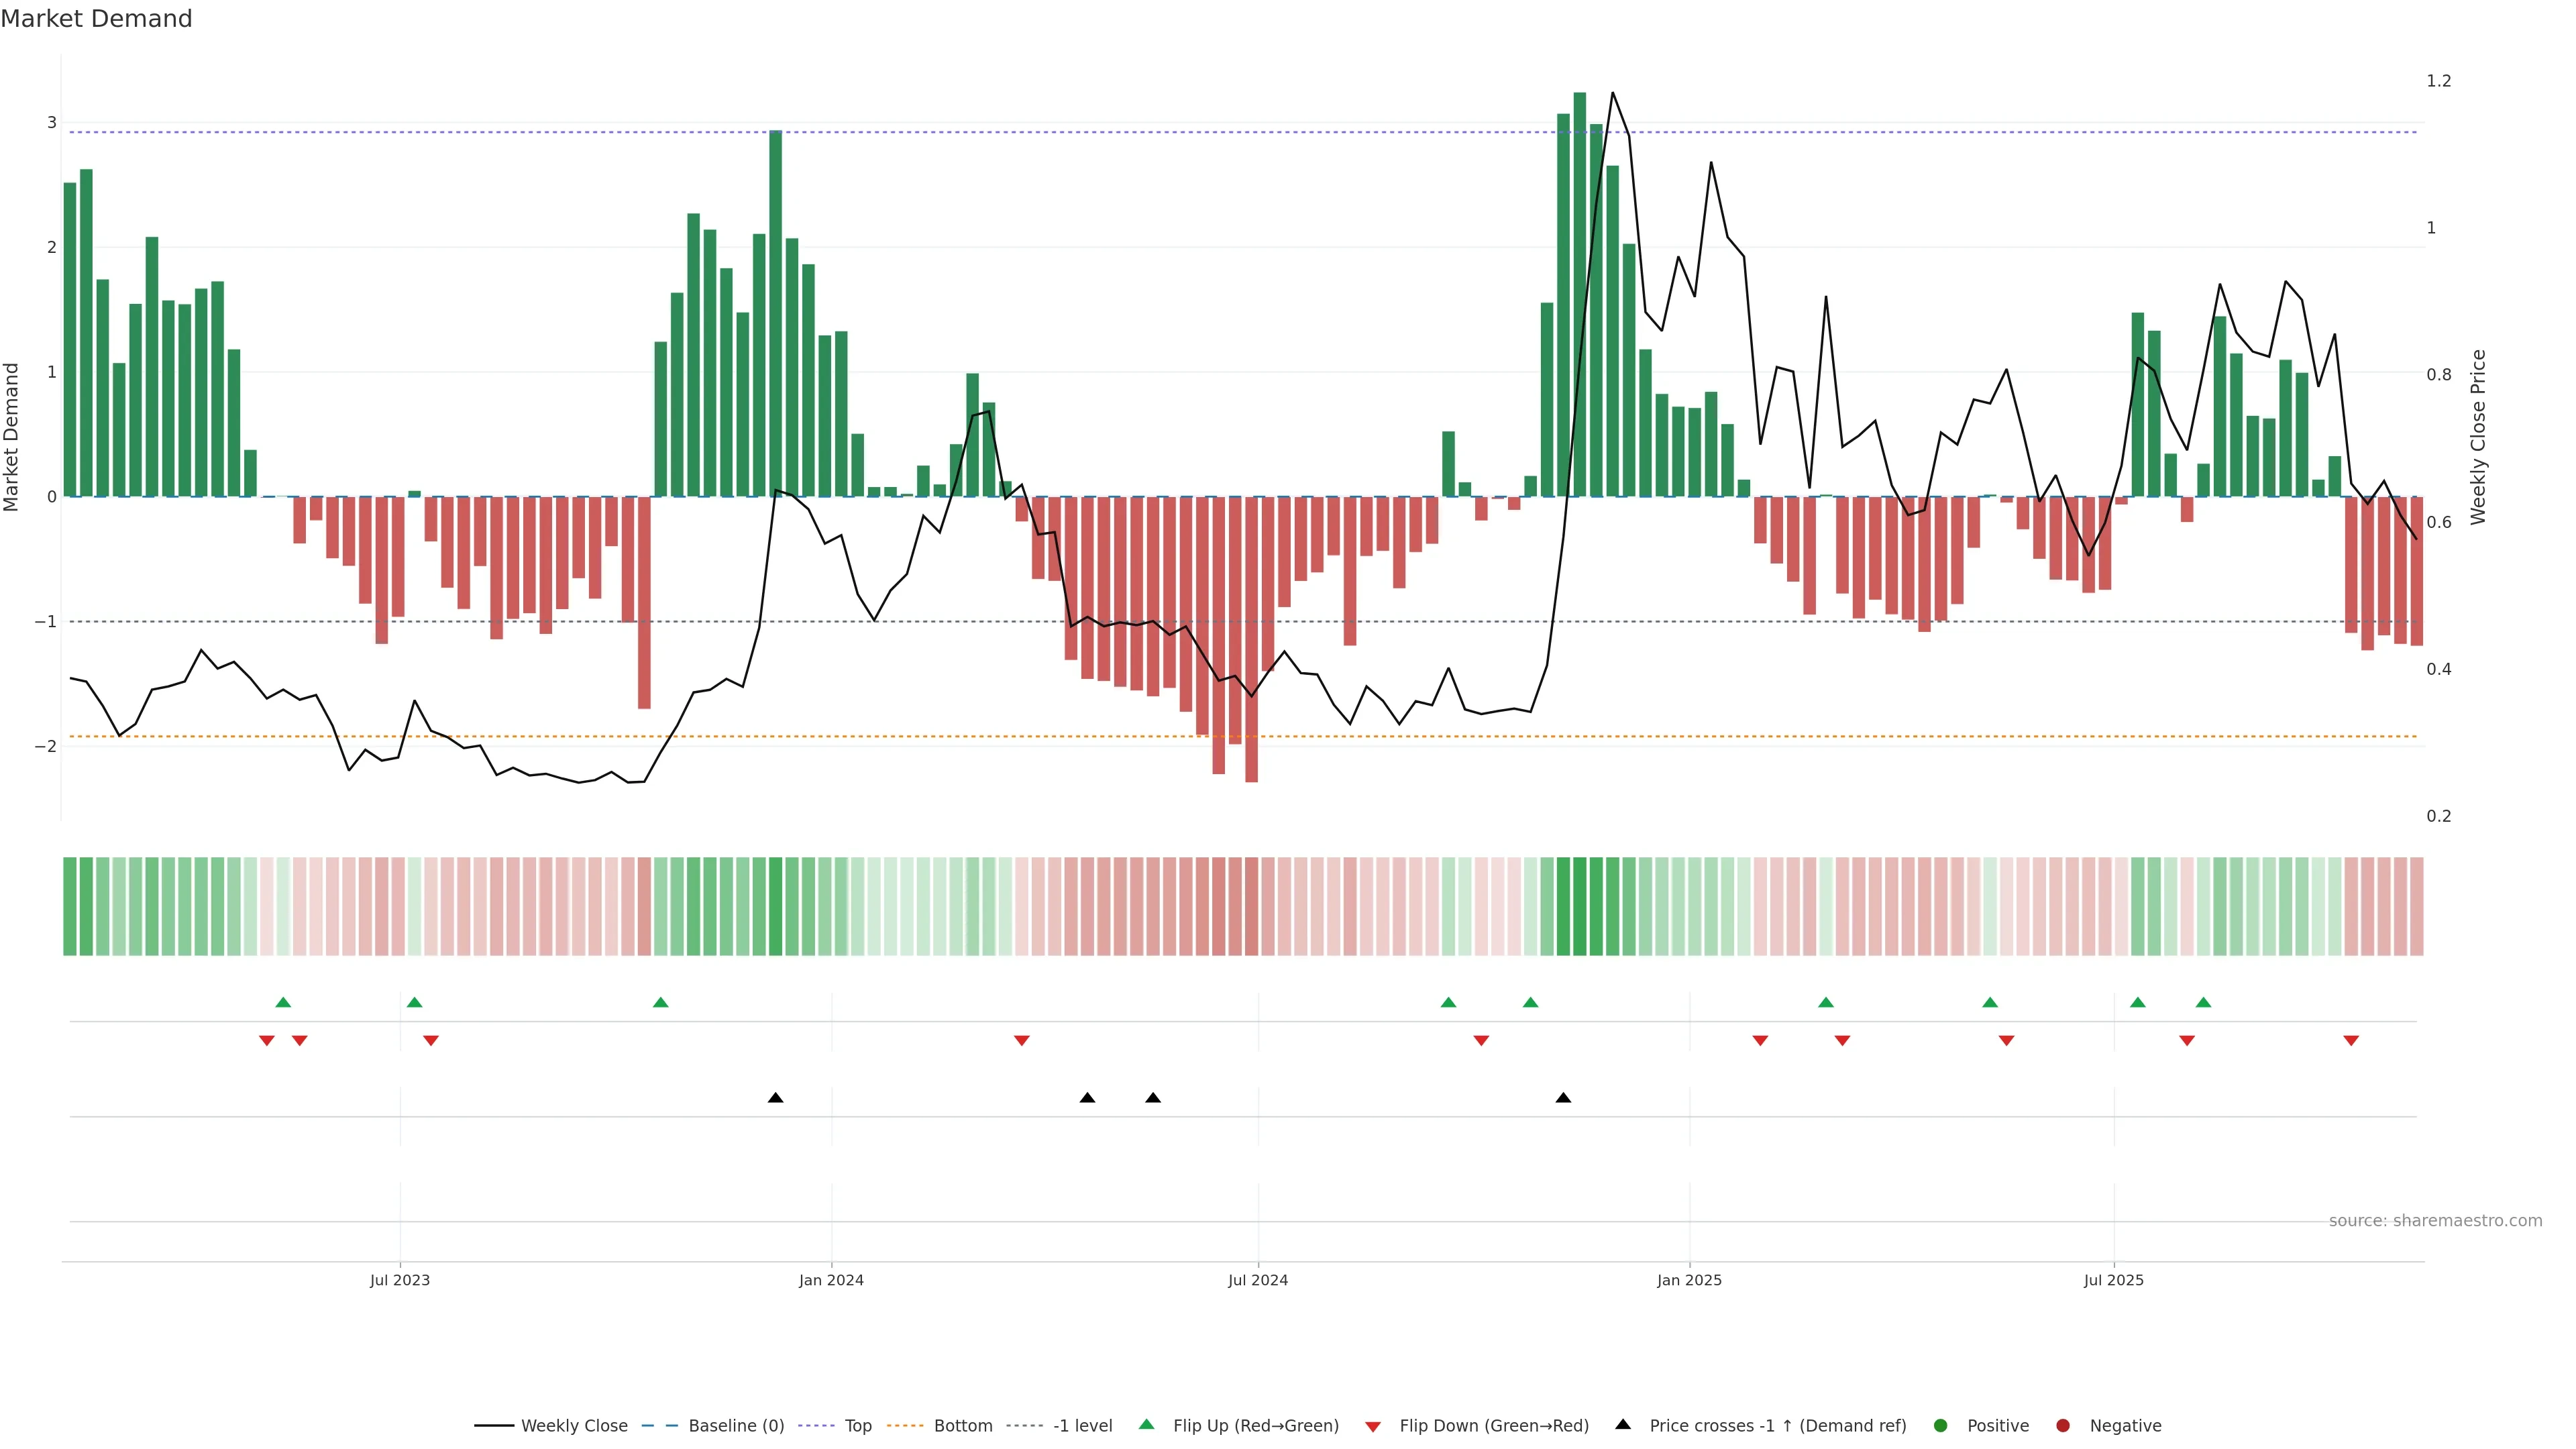
Task: Click the green Flip Up triangle legend icon
Action: click(1147, 1424)
